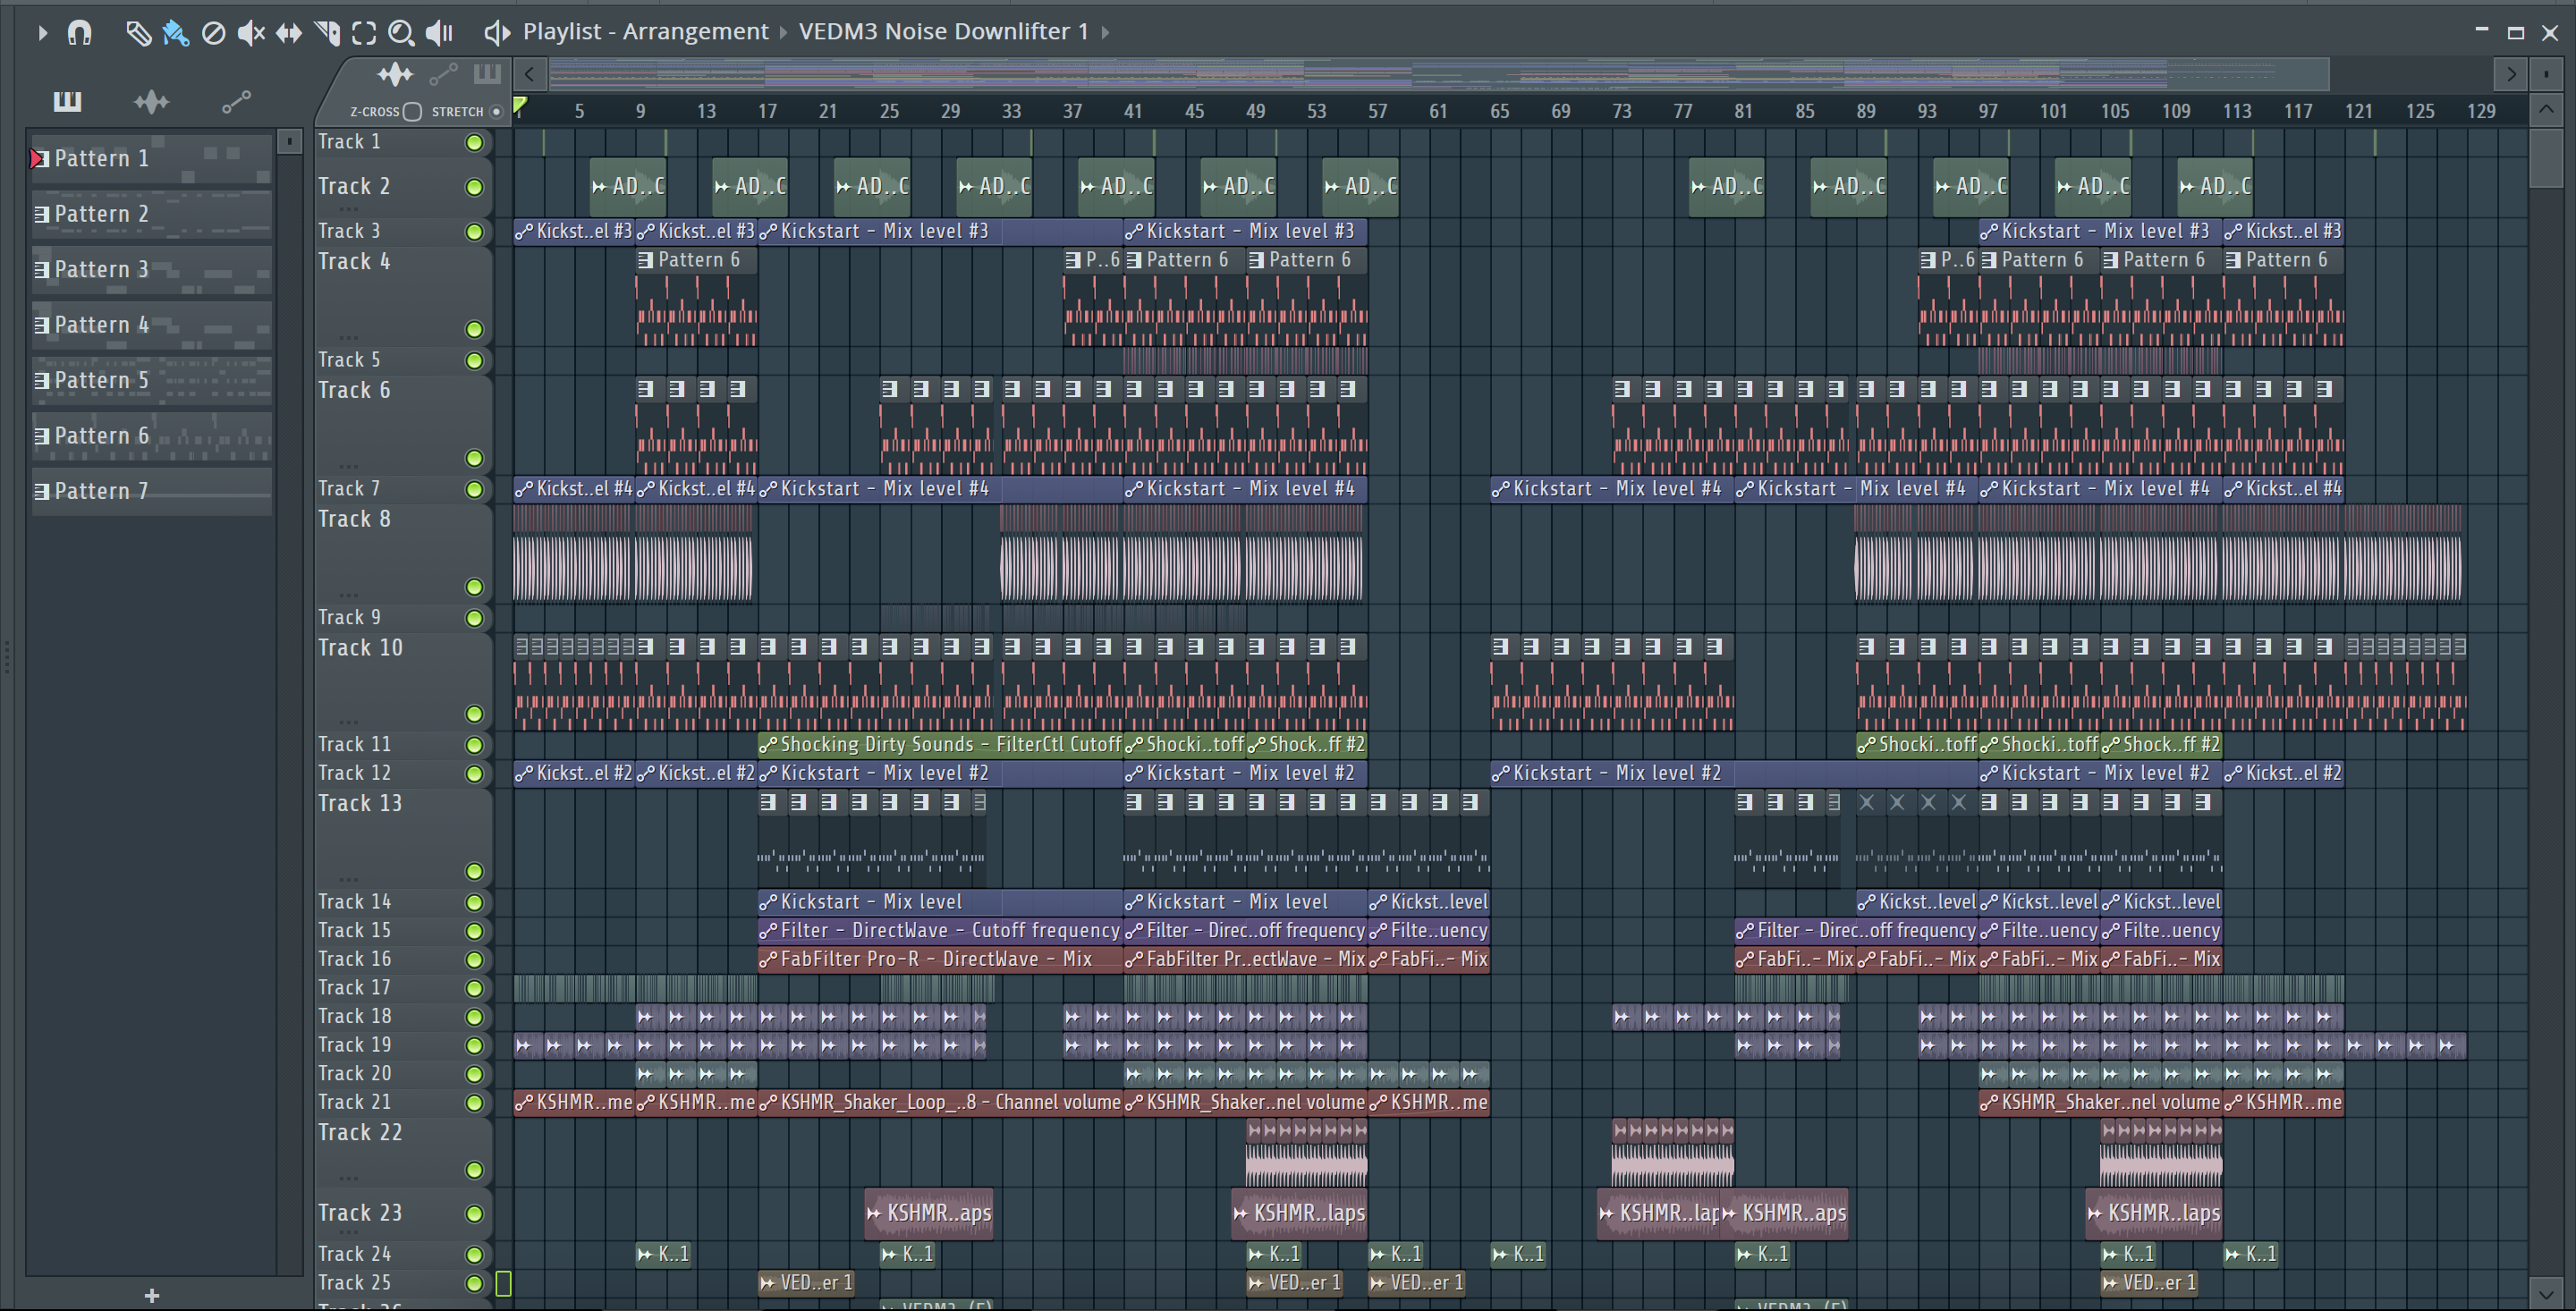The image size is (2576, 1311).
Task: Click the picker panel scrollbar handle
Action: coord(289,142)
